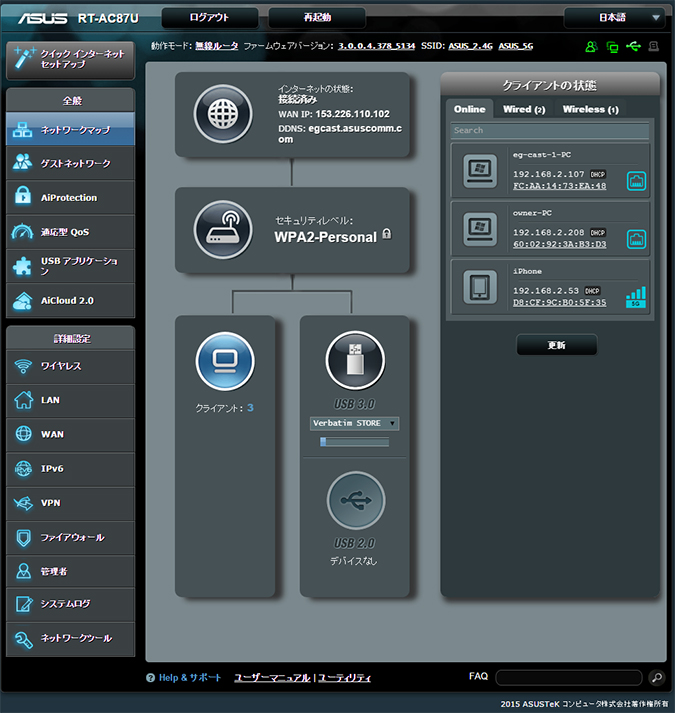Click the 再起動 reboot button
The width and height of the screenshot is (675, 713).
(317, 18)
